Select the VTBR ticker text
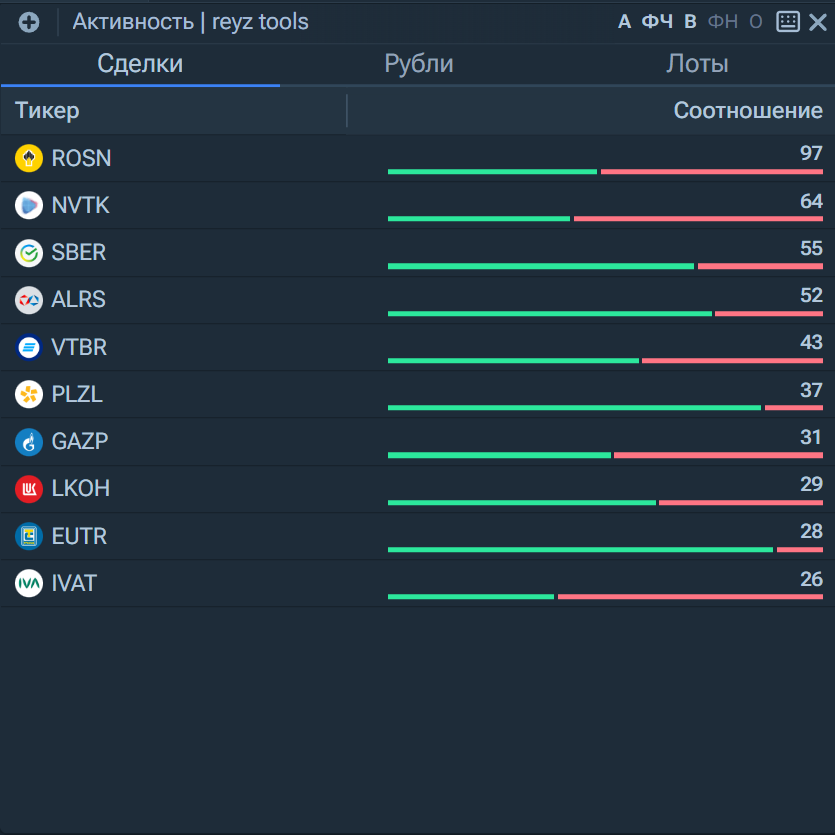 pos(79,347)
